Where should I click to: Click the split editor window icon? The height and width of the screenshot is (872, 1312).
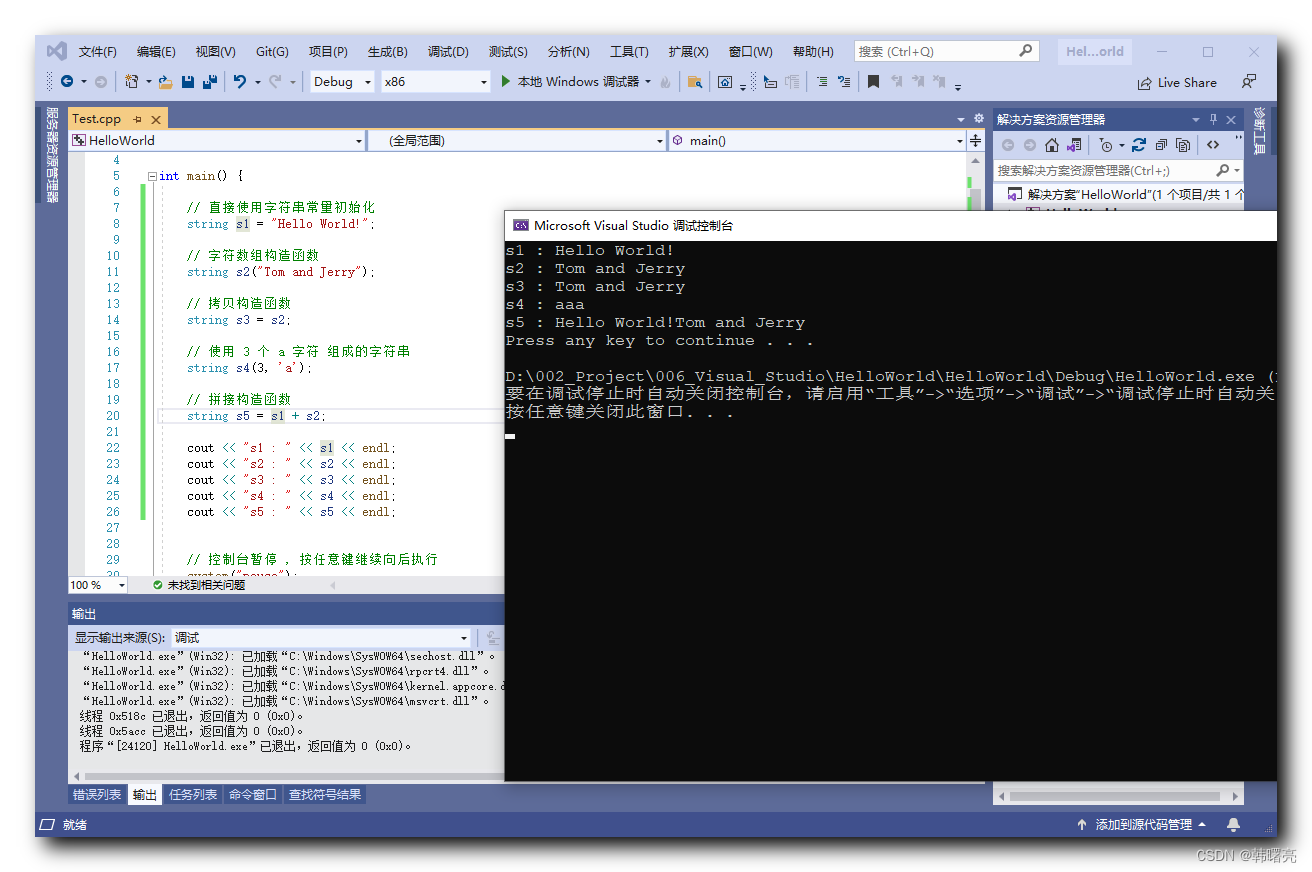(x=976, y=141)
